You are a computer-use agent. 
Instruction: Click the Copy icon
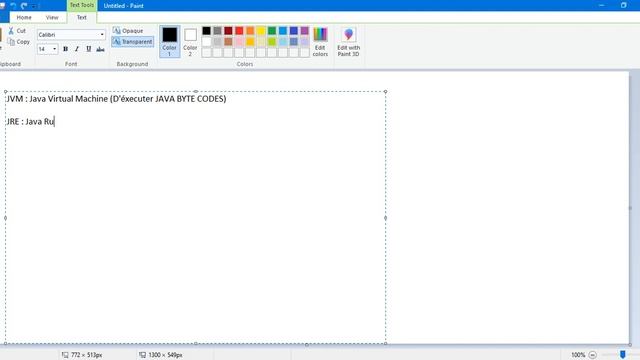click(x=11, y=42)
